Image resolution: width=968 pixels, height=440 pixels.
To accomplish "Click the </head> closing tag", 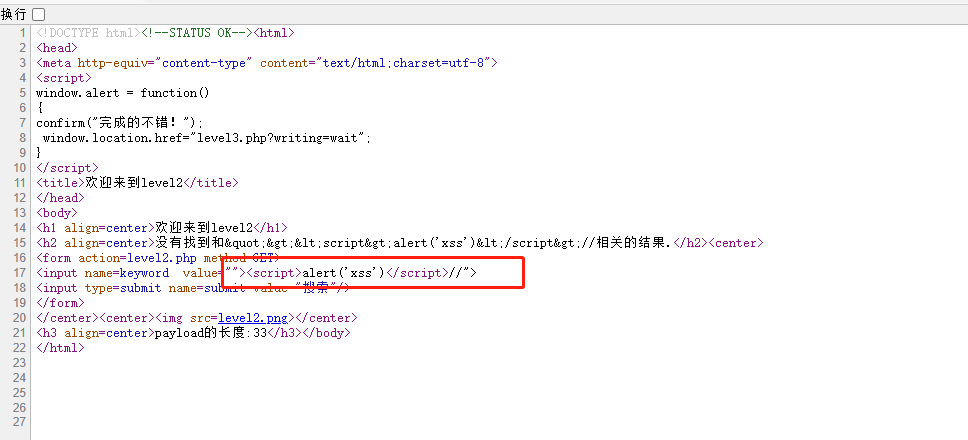I will (x=60, y=198).
